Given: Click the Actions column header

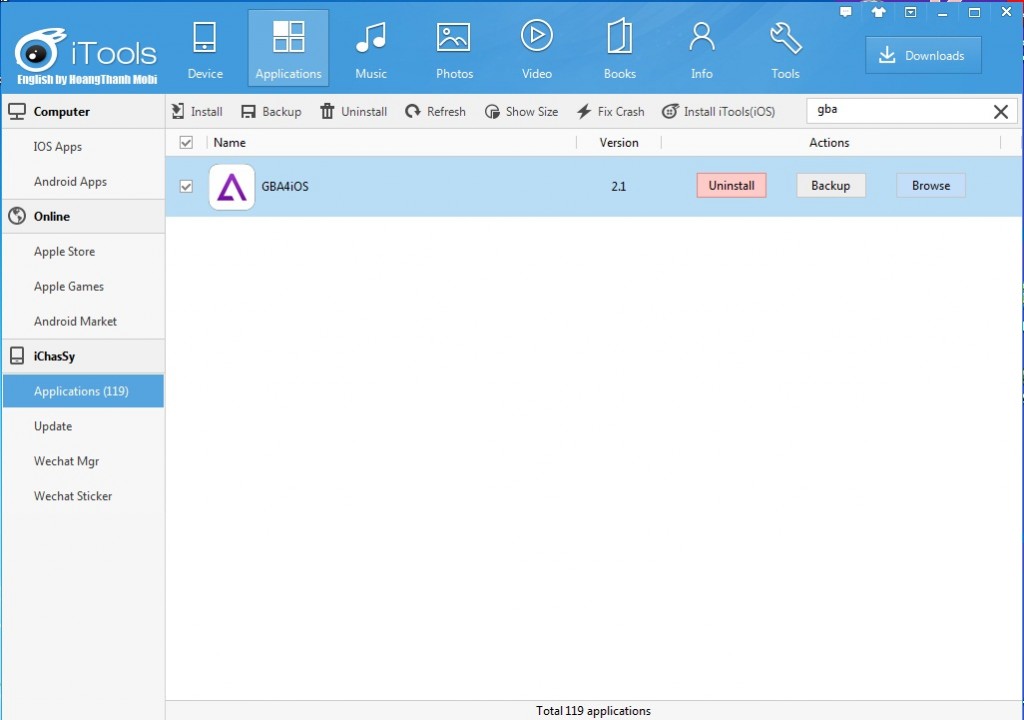Looking at the screenshot, I should pos(829,142).
